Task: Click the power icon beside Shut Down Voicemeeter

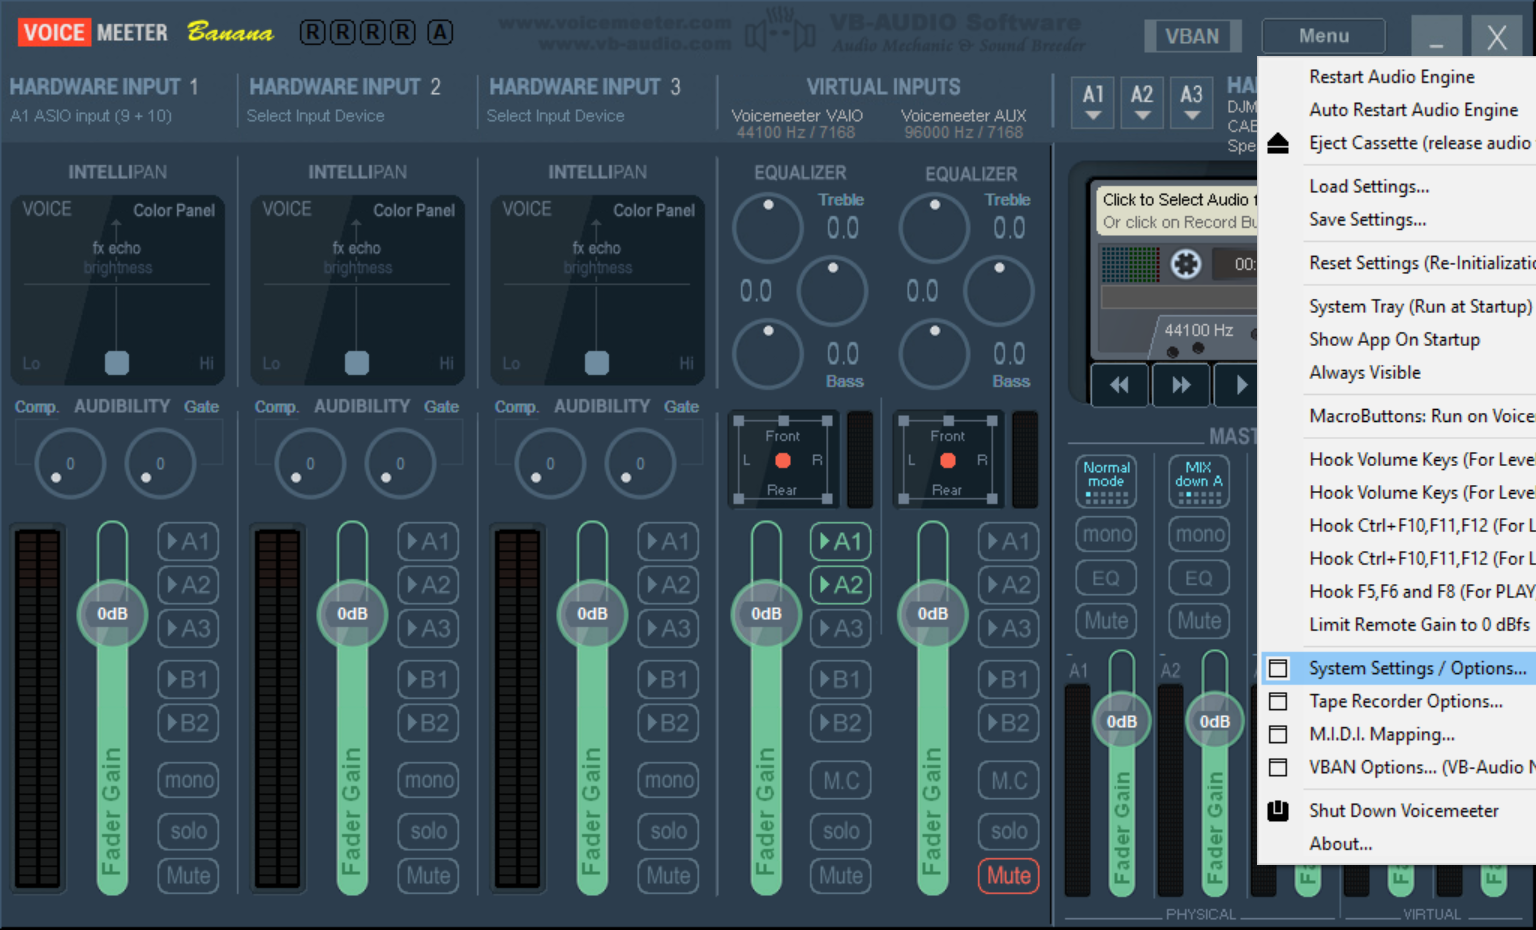Action: tap(1278, 810)
